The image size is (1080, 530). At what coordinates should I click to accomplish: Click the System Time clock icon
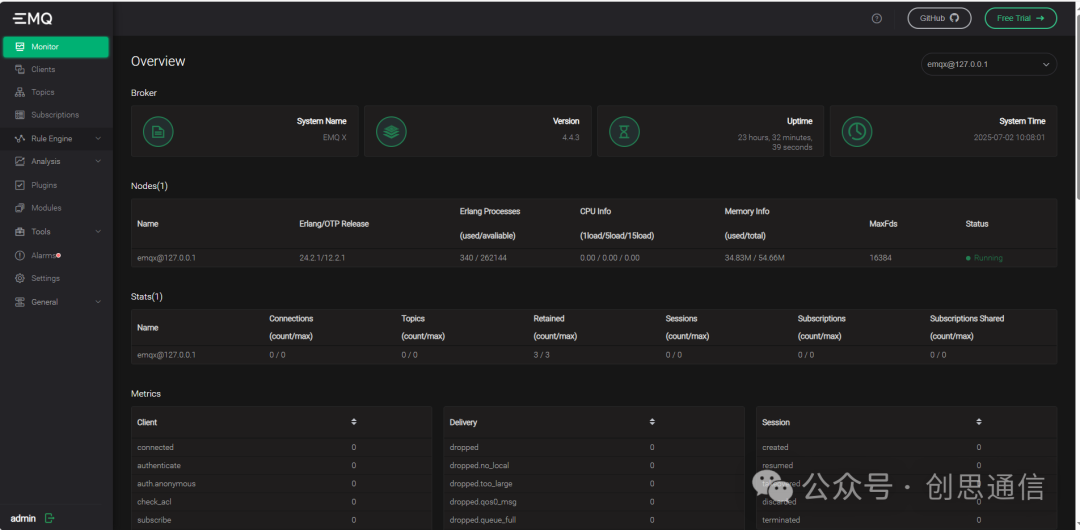(857, 131)
